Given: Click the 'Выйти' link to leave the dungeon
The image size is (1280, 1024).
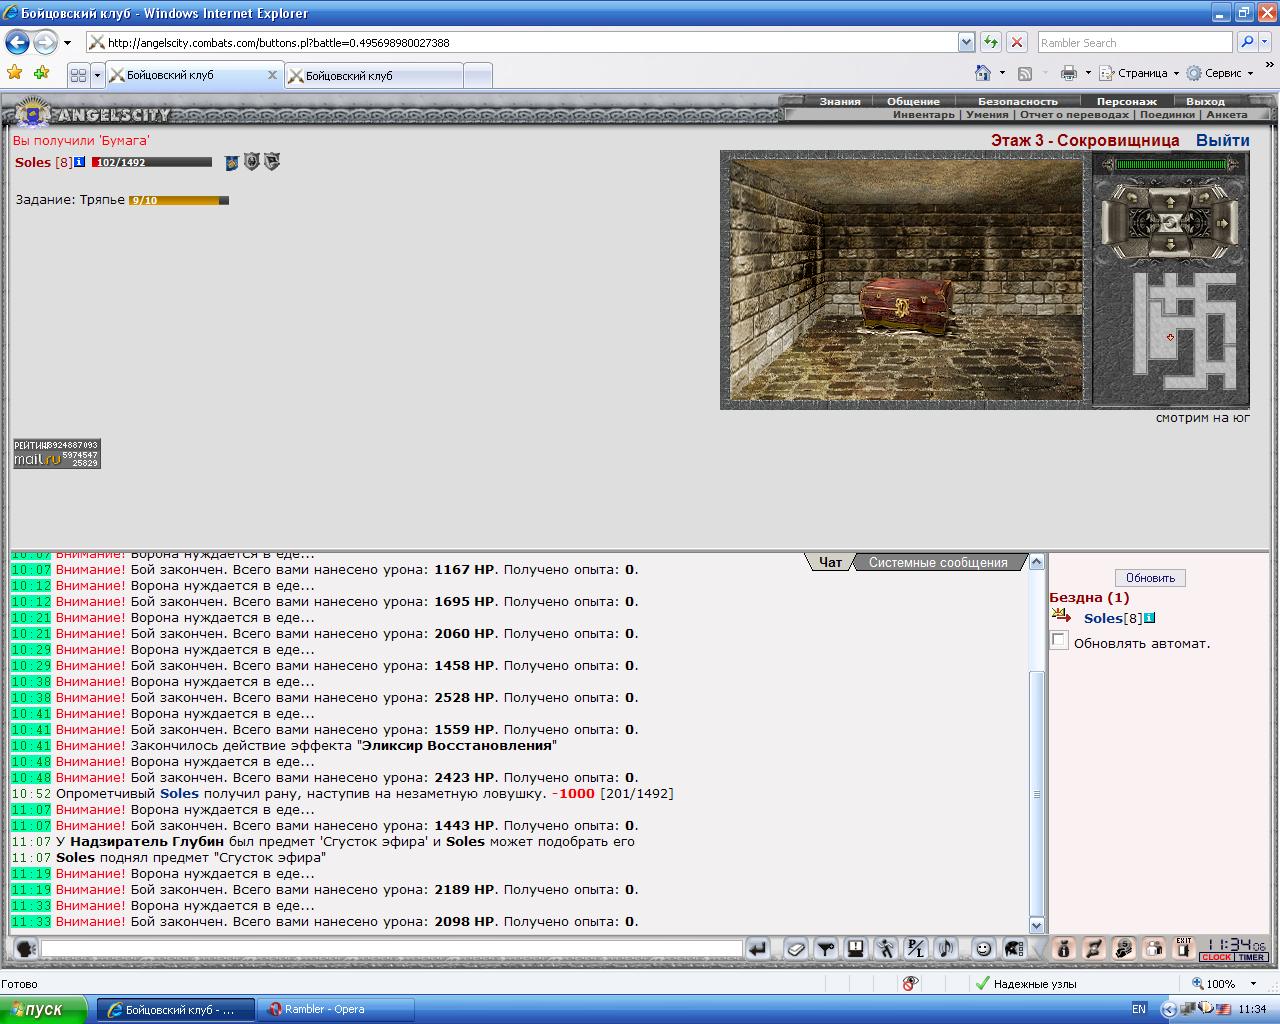Looking at the screenshot, I should [x=1222, y=140].
